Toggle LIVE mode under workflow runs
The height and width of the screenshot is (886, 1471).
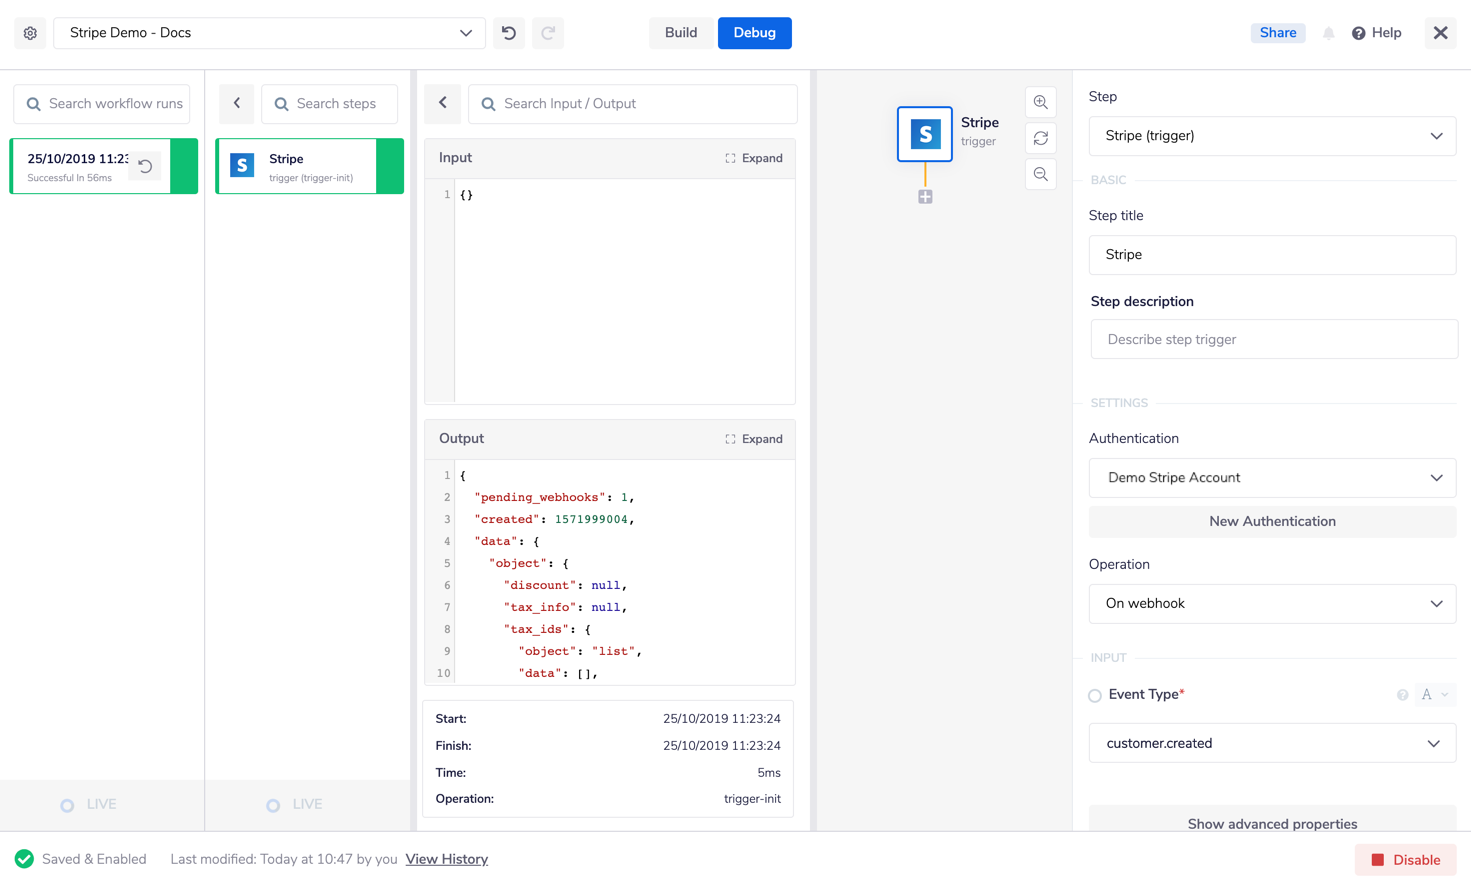(68, 805)
